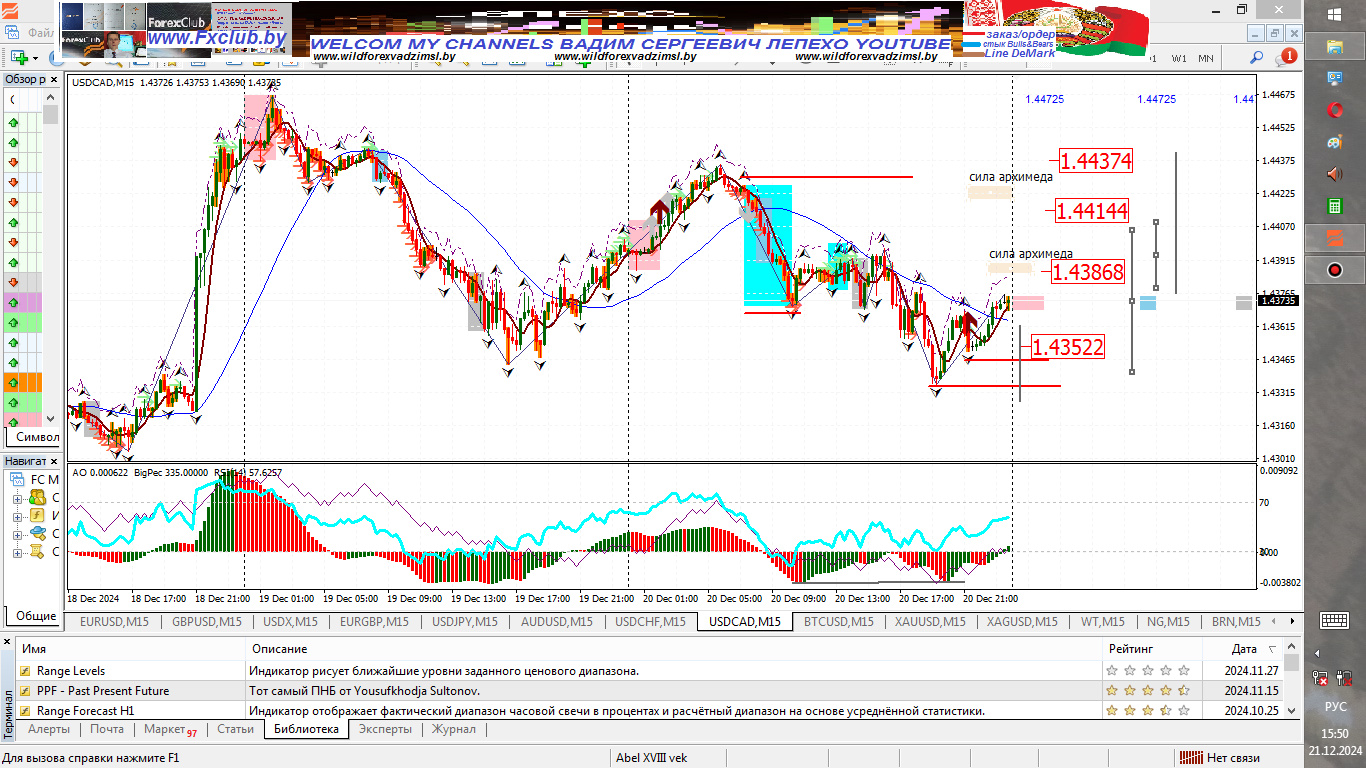
Task: Click the expert advisors hat icon
Action: point(37,533)
